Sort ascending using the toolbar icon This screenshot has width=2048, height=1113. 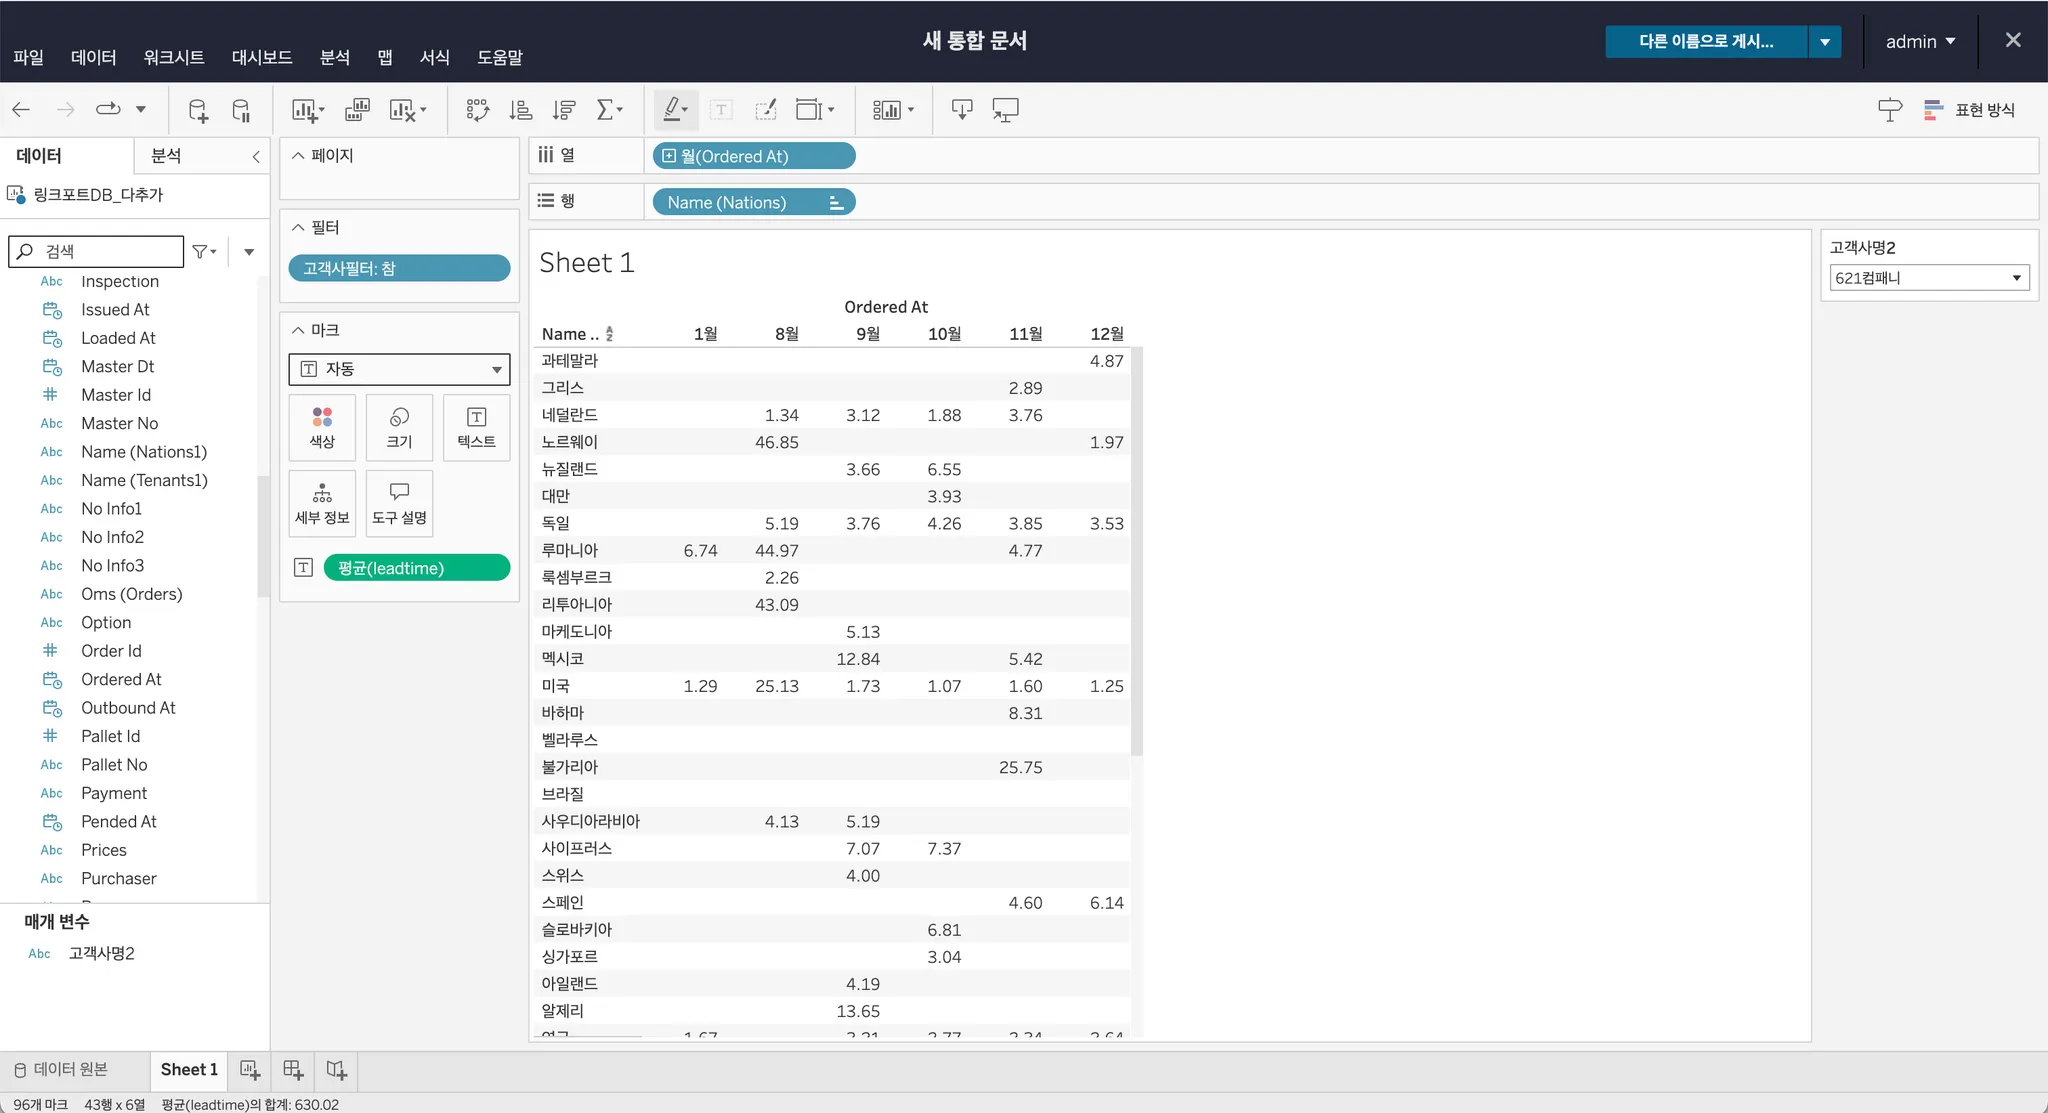(x=520, y=110)
